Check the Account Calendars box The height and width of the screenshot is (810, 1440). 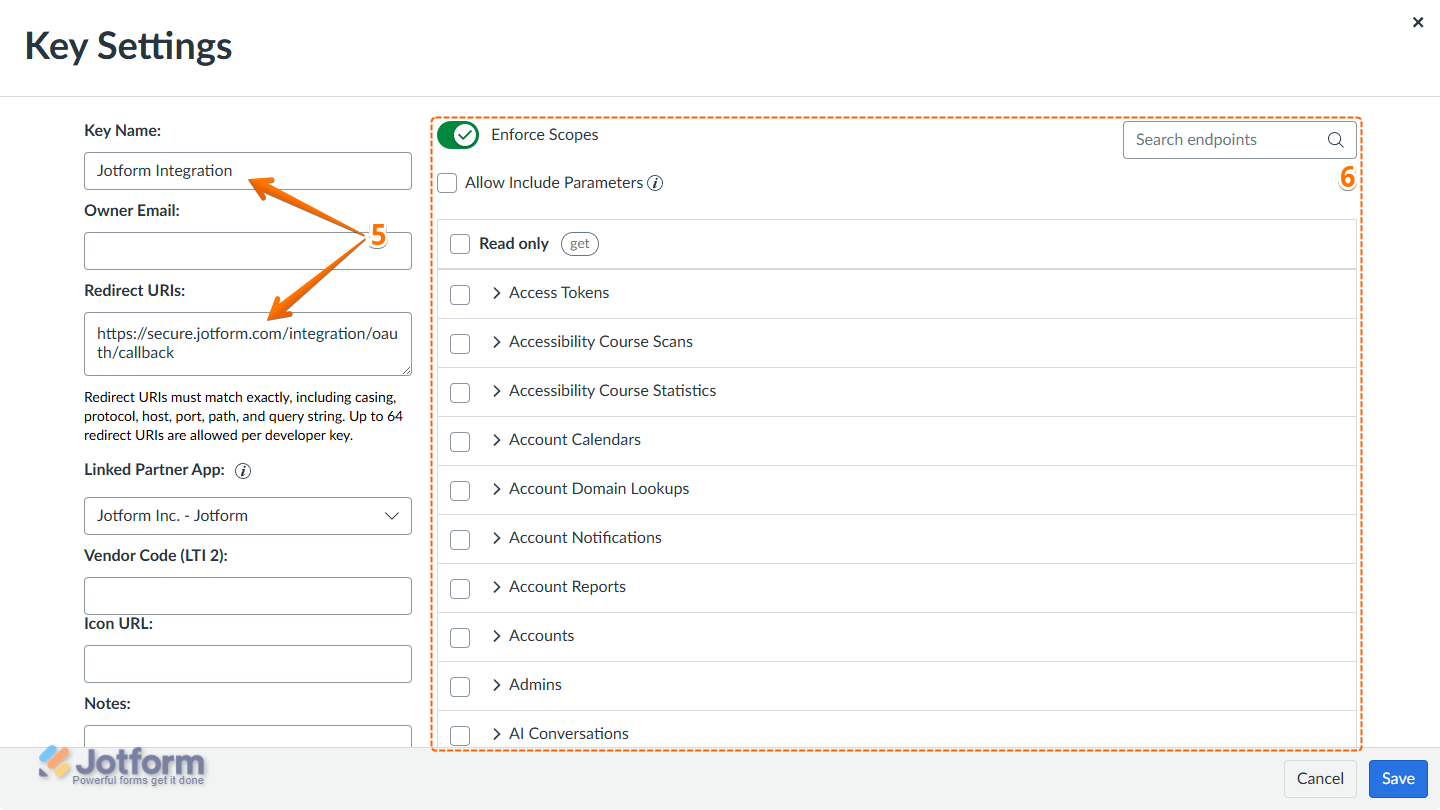pos(460,441)
